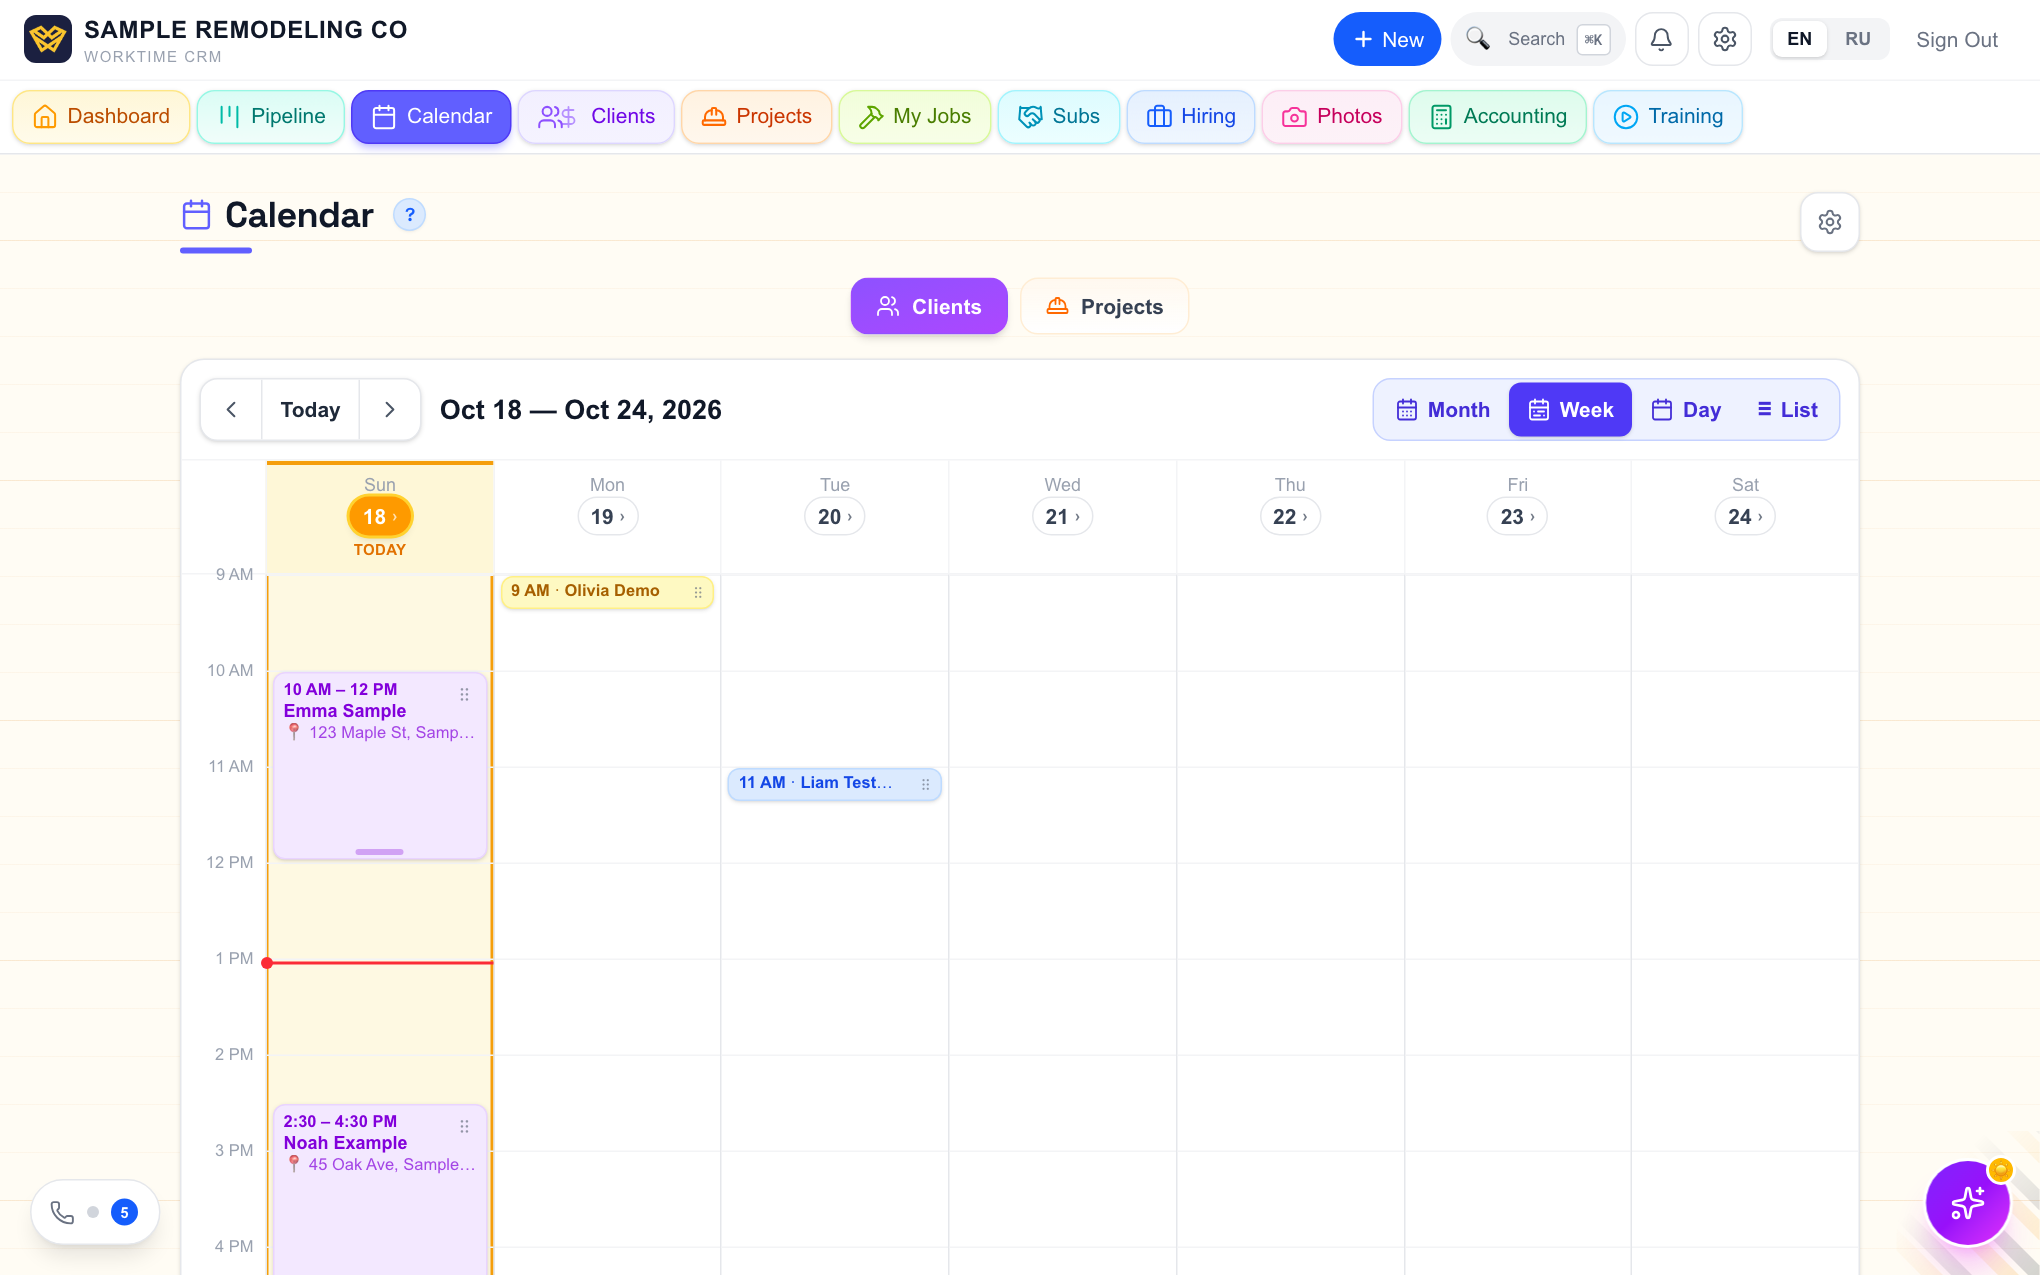Expand Sunday 18 day chip
The height and width of the screenshot is (1275, 2040).
click(x=379, y=517)
